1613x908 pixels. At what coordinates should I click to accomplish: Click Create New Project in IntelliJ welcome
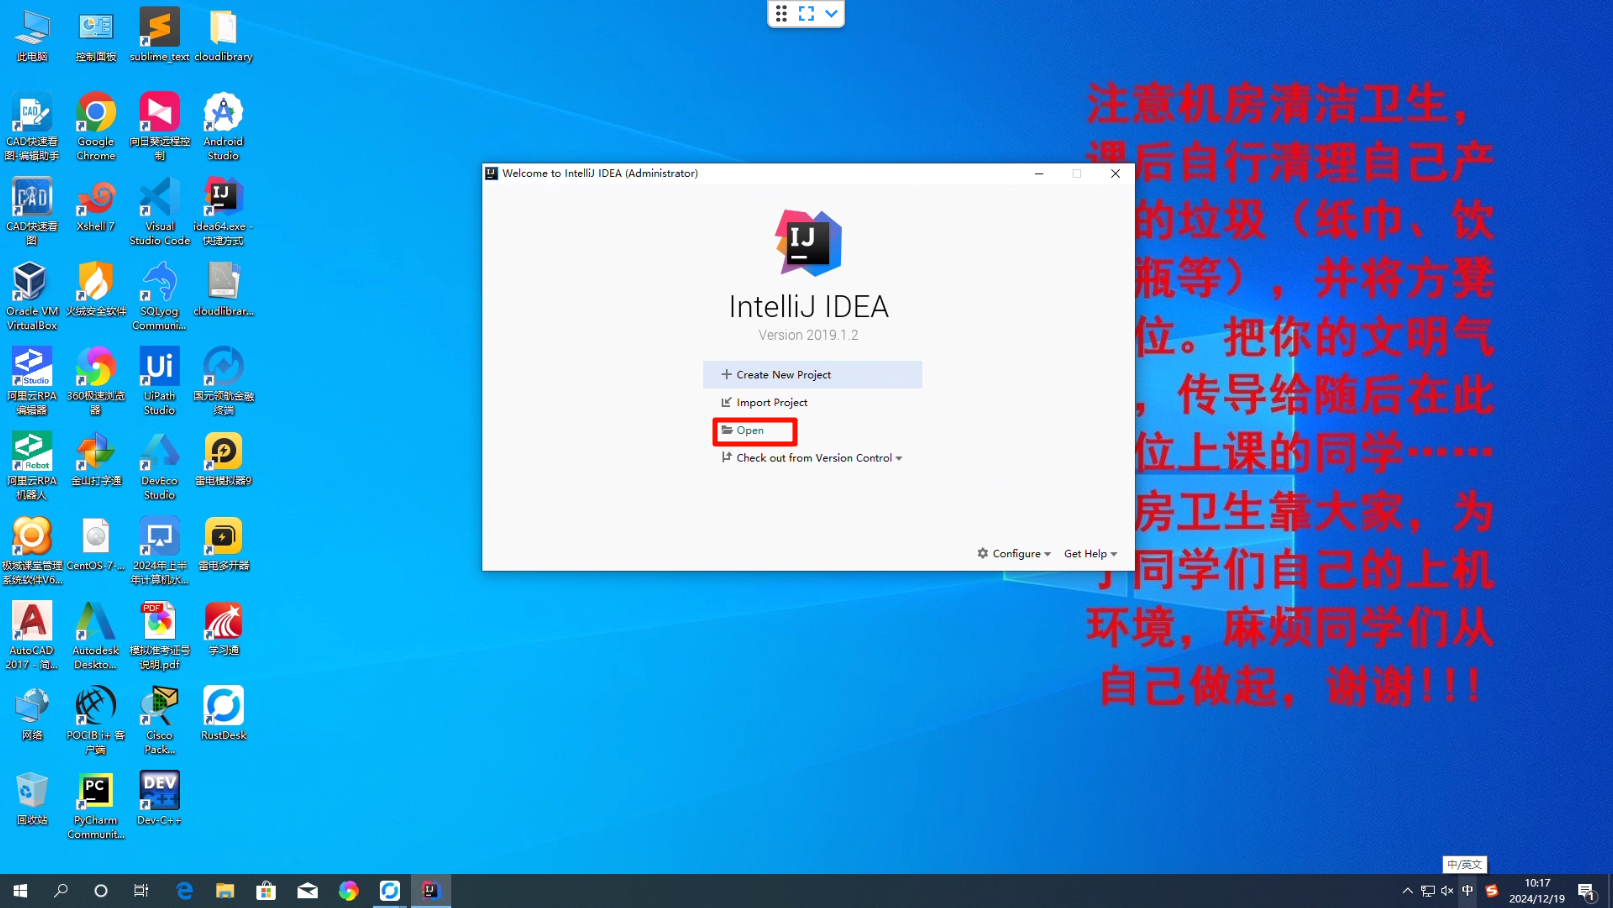click(x=812, y=375)
